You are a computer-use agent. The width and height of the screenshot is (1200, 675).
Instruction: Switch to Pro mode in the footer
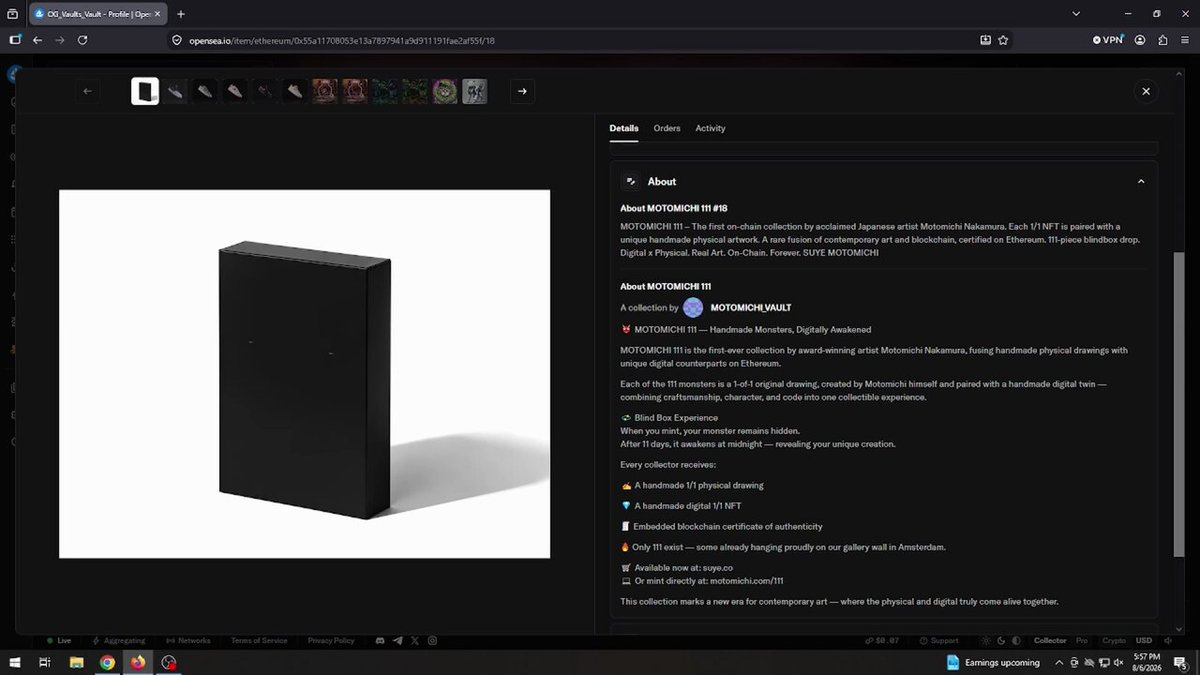(x=1082, y=640)
